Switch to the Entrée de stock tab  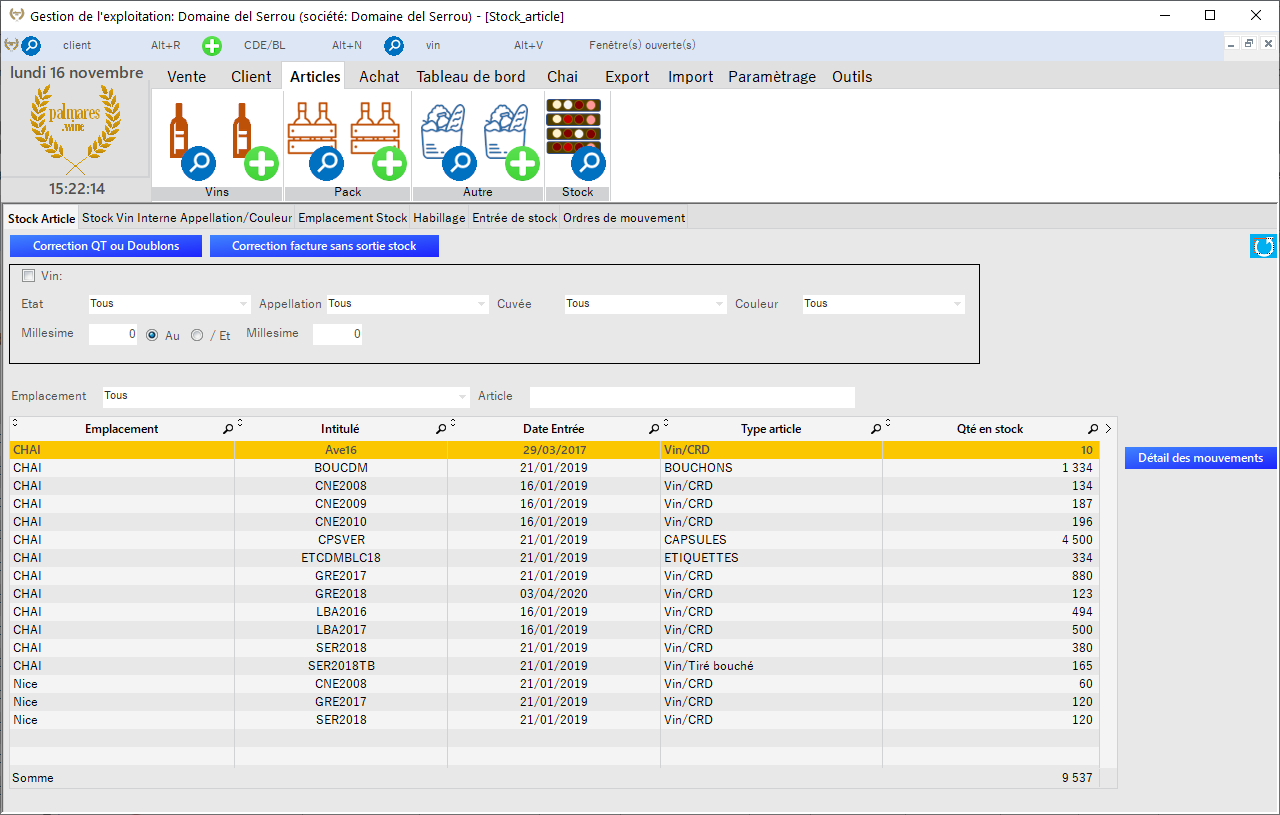514,218
